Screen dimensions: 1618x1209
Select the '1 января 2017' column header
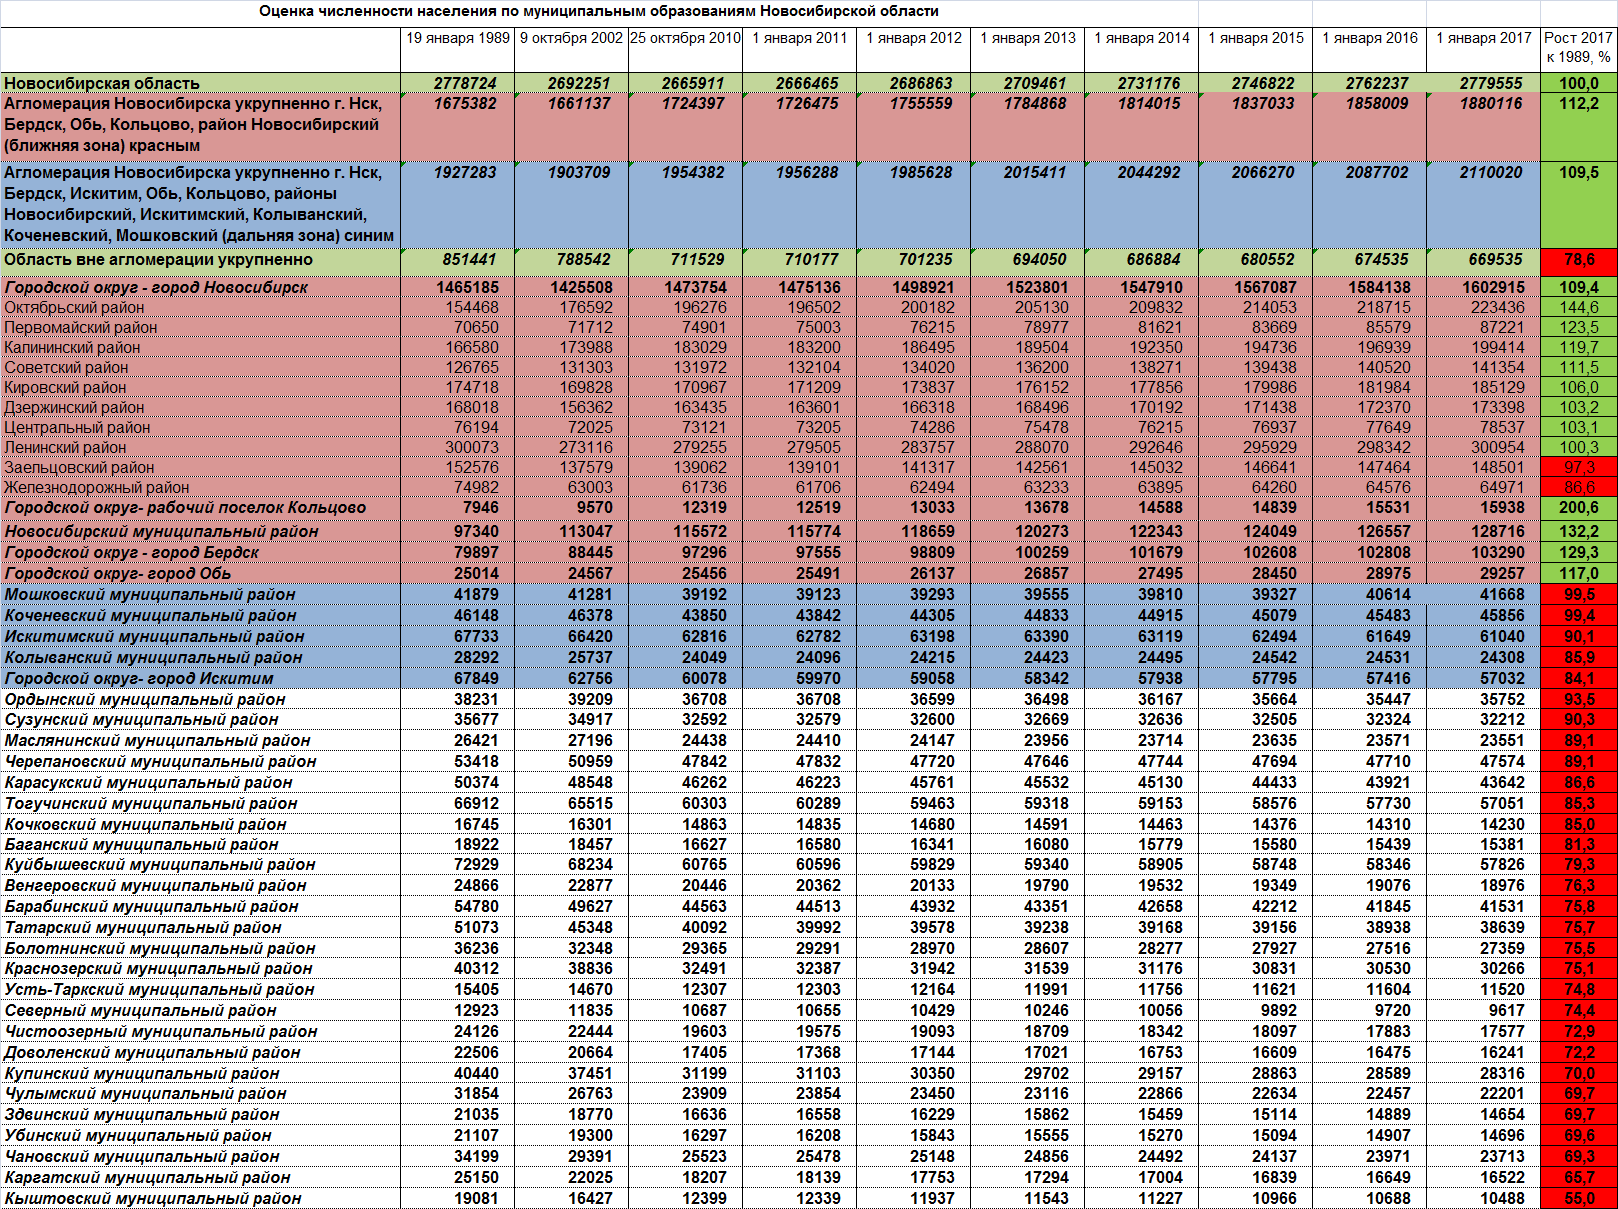[x=1484, y=38]
